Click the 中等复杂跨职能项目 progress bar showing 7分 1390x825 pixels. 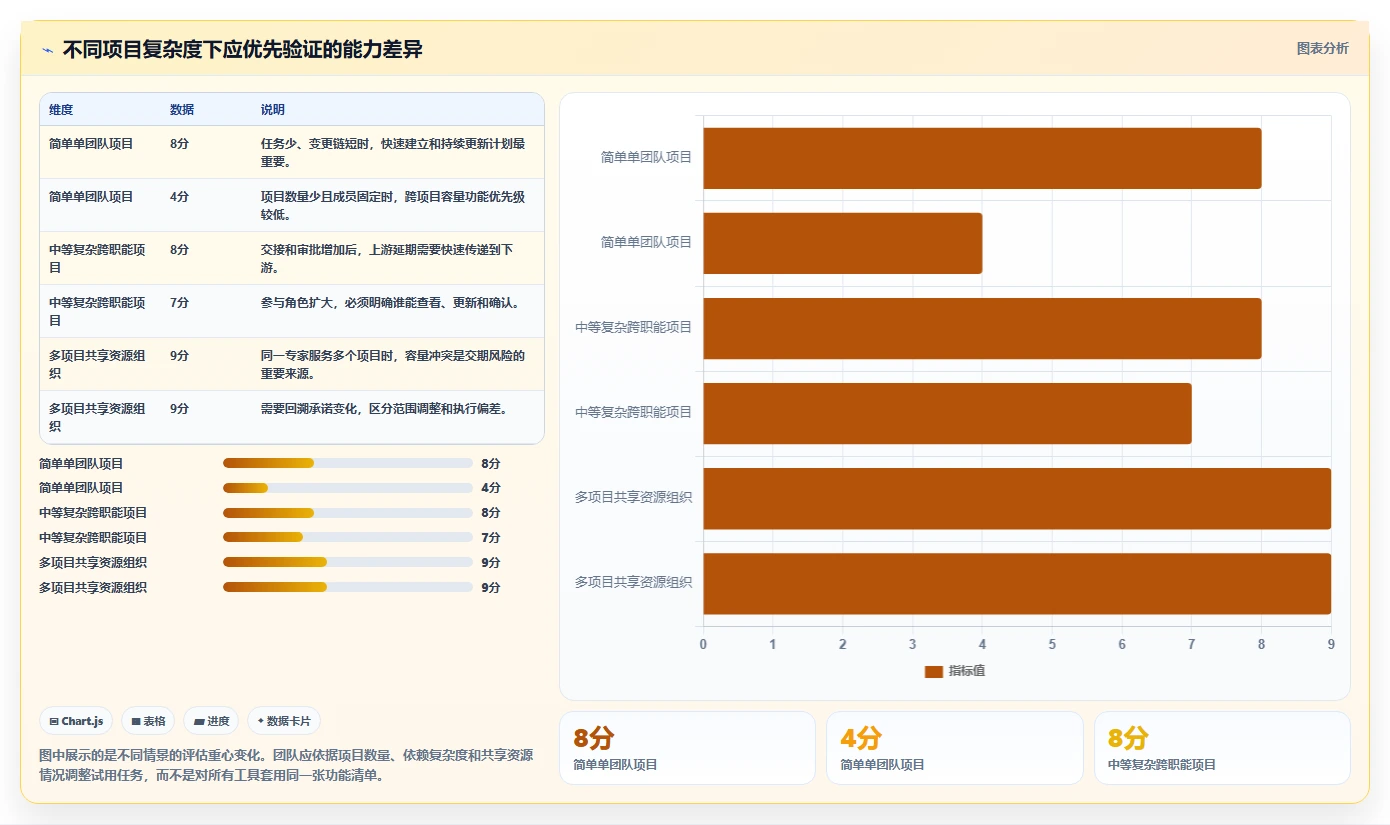click(347, 537)
